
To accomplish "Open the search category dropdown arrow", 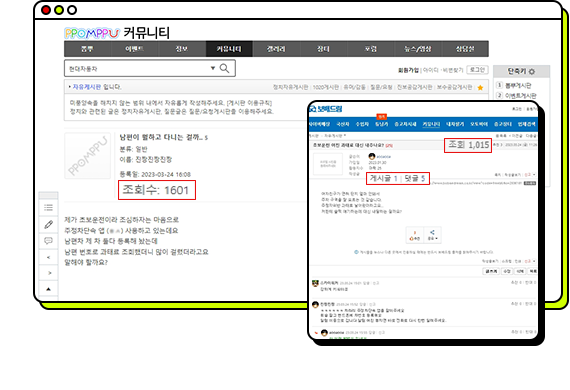I will [213, 68].
